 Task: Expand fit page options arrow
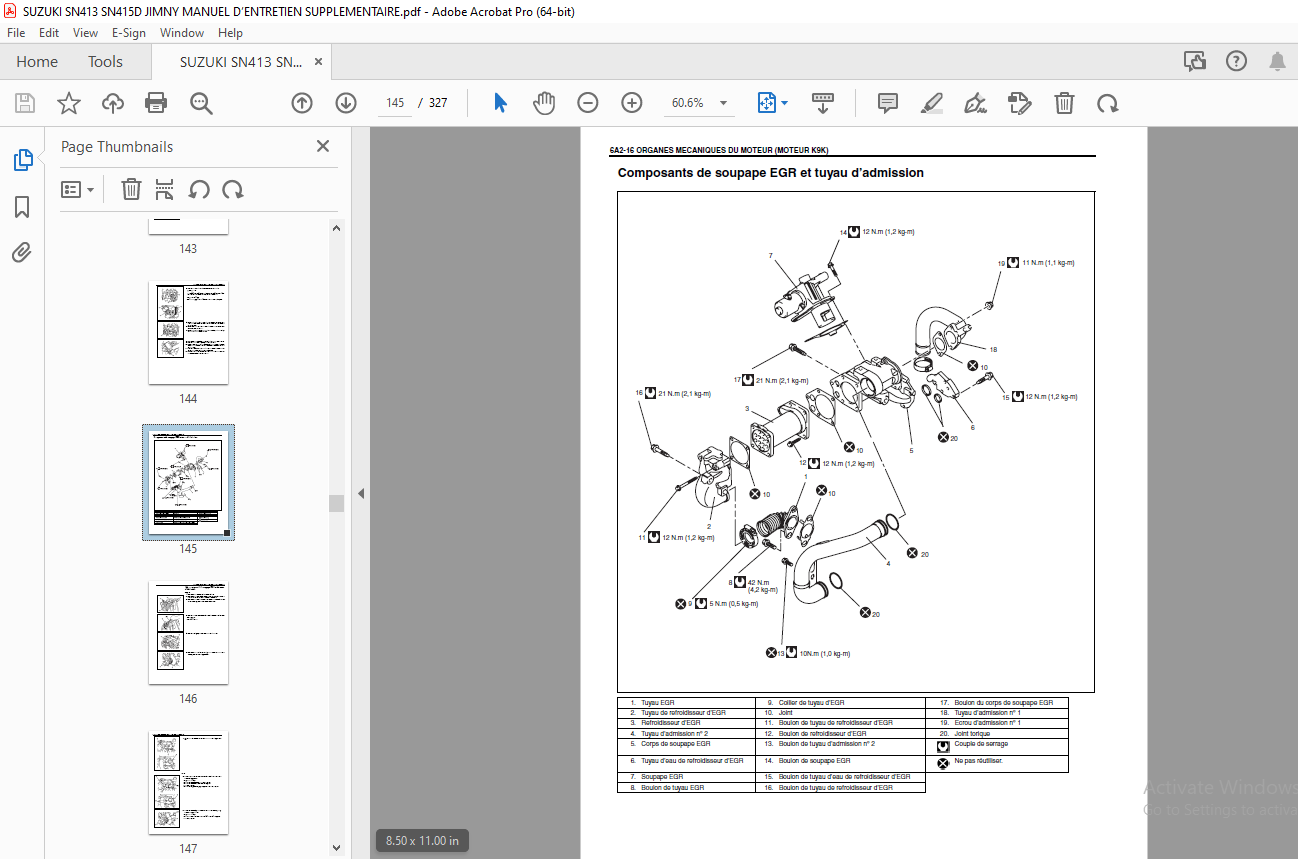[784, 103]
